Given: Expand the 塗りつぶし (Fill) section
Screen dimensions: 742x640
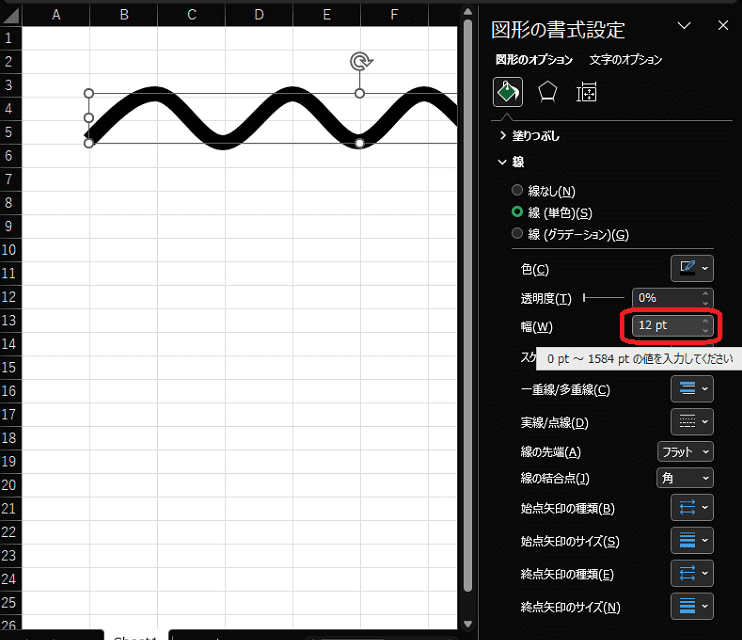Looking at the screenshot, I should [x=530, y=135].
